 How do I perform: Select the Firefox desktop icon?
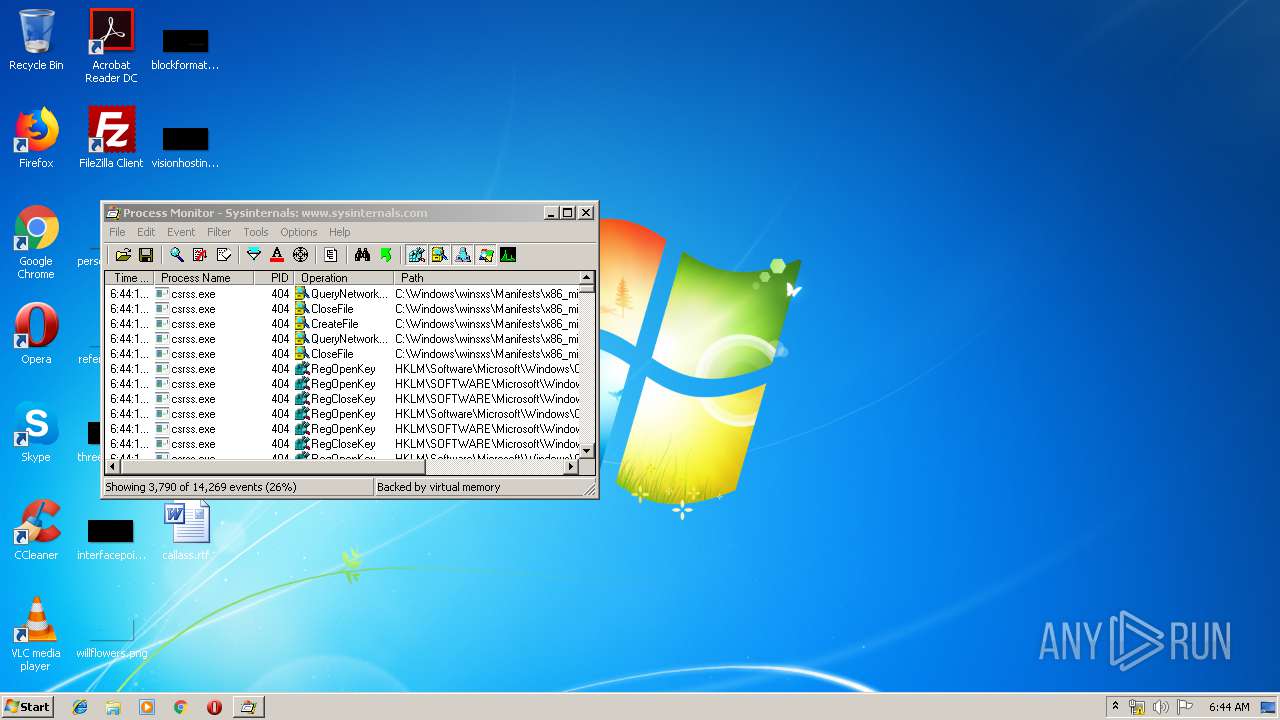(36, 139)
